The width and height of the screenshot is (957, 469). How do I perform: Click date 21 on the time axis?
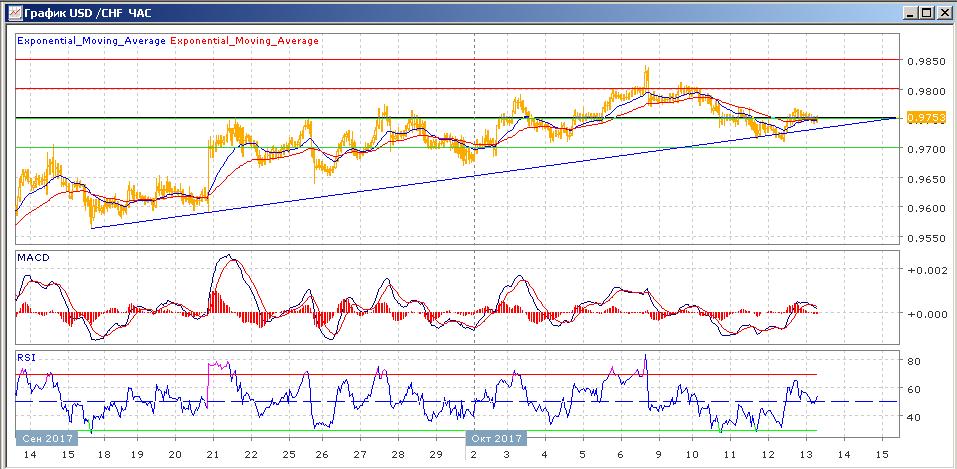click(x=212, y=455)
